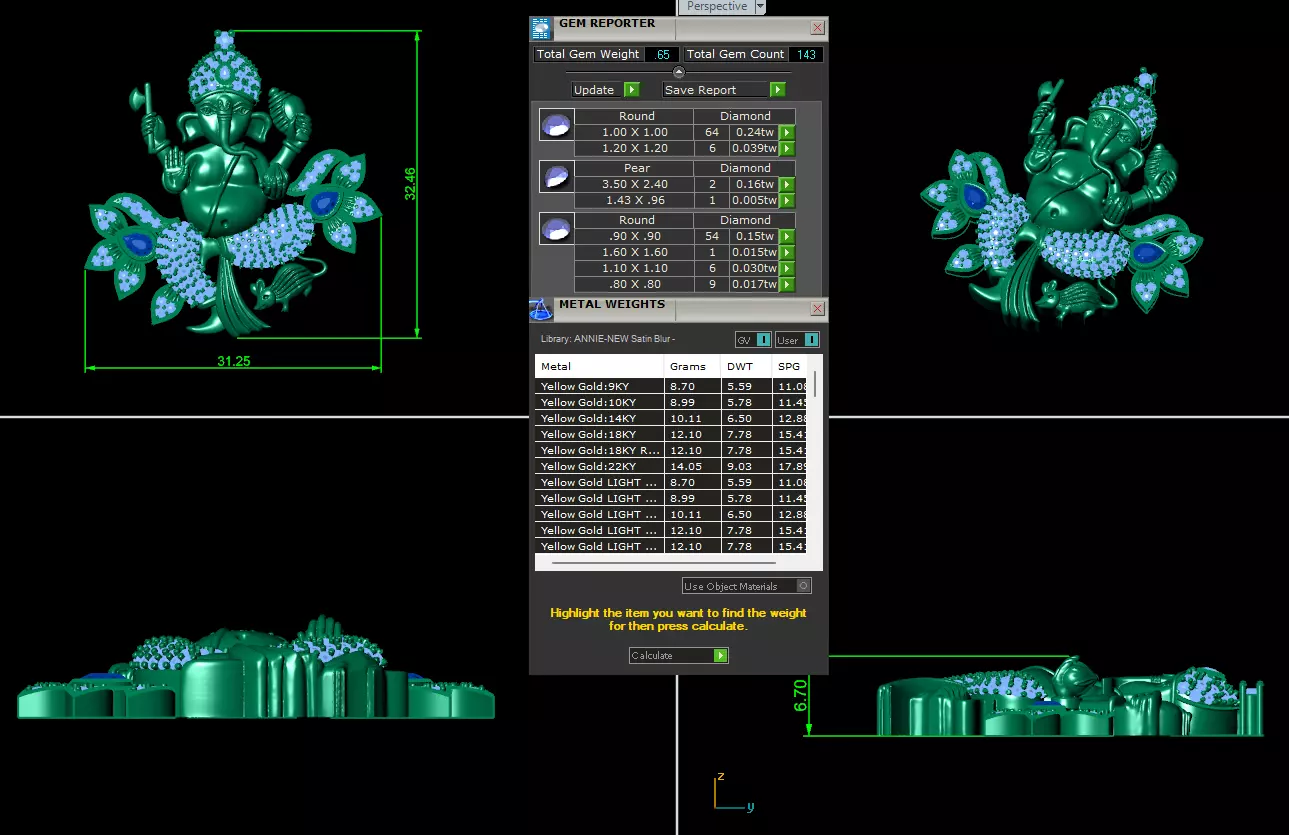Click green arrow for 0.030tw row
The height and width of the screenshot is (835, 1289).
coord(787,268)
